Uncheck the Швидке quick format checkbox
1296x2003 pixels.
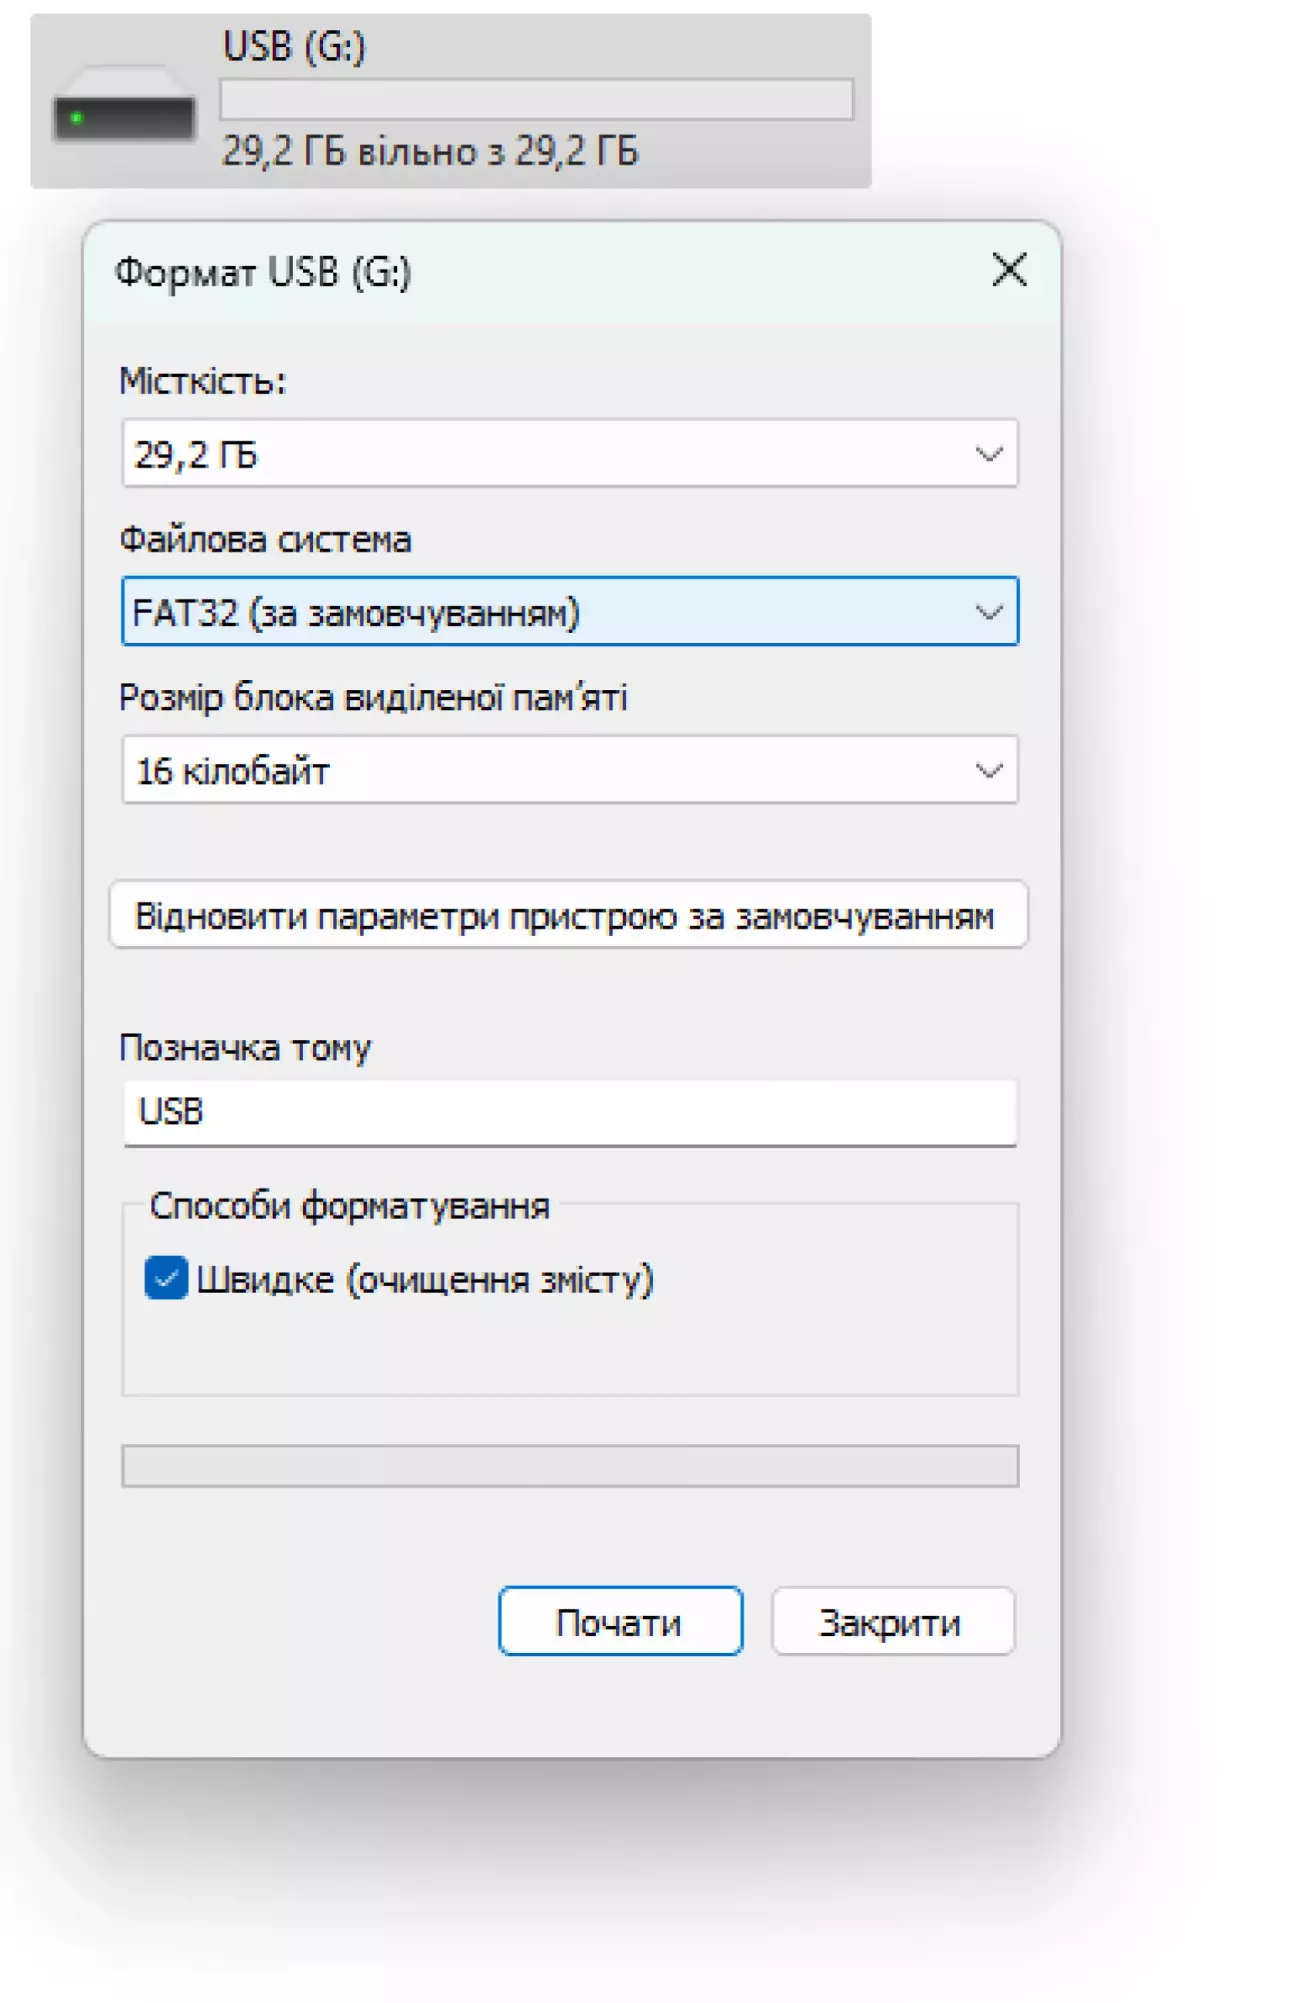pyautogui.click(x=166, y=1278)
